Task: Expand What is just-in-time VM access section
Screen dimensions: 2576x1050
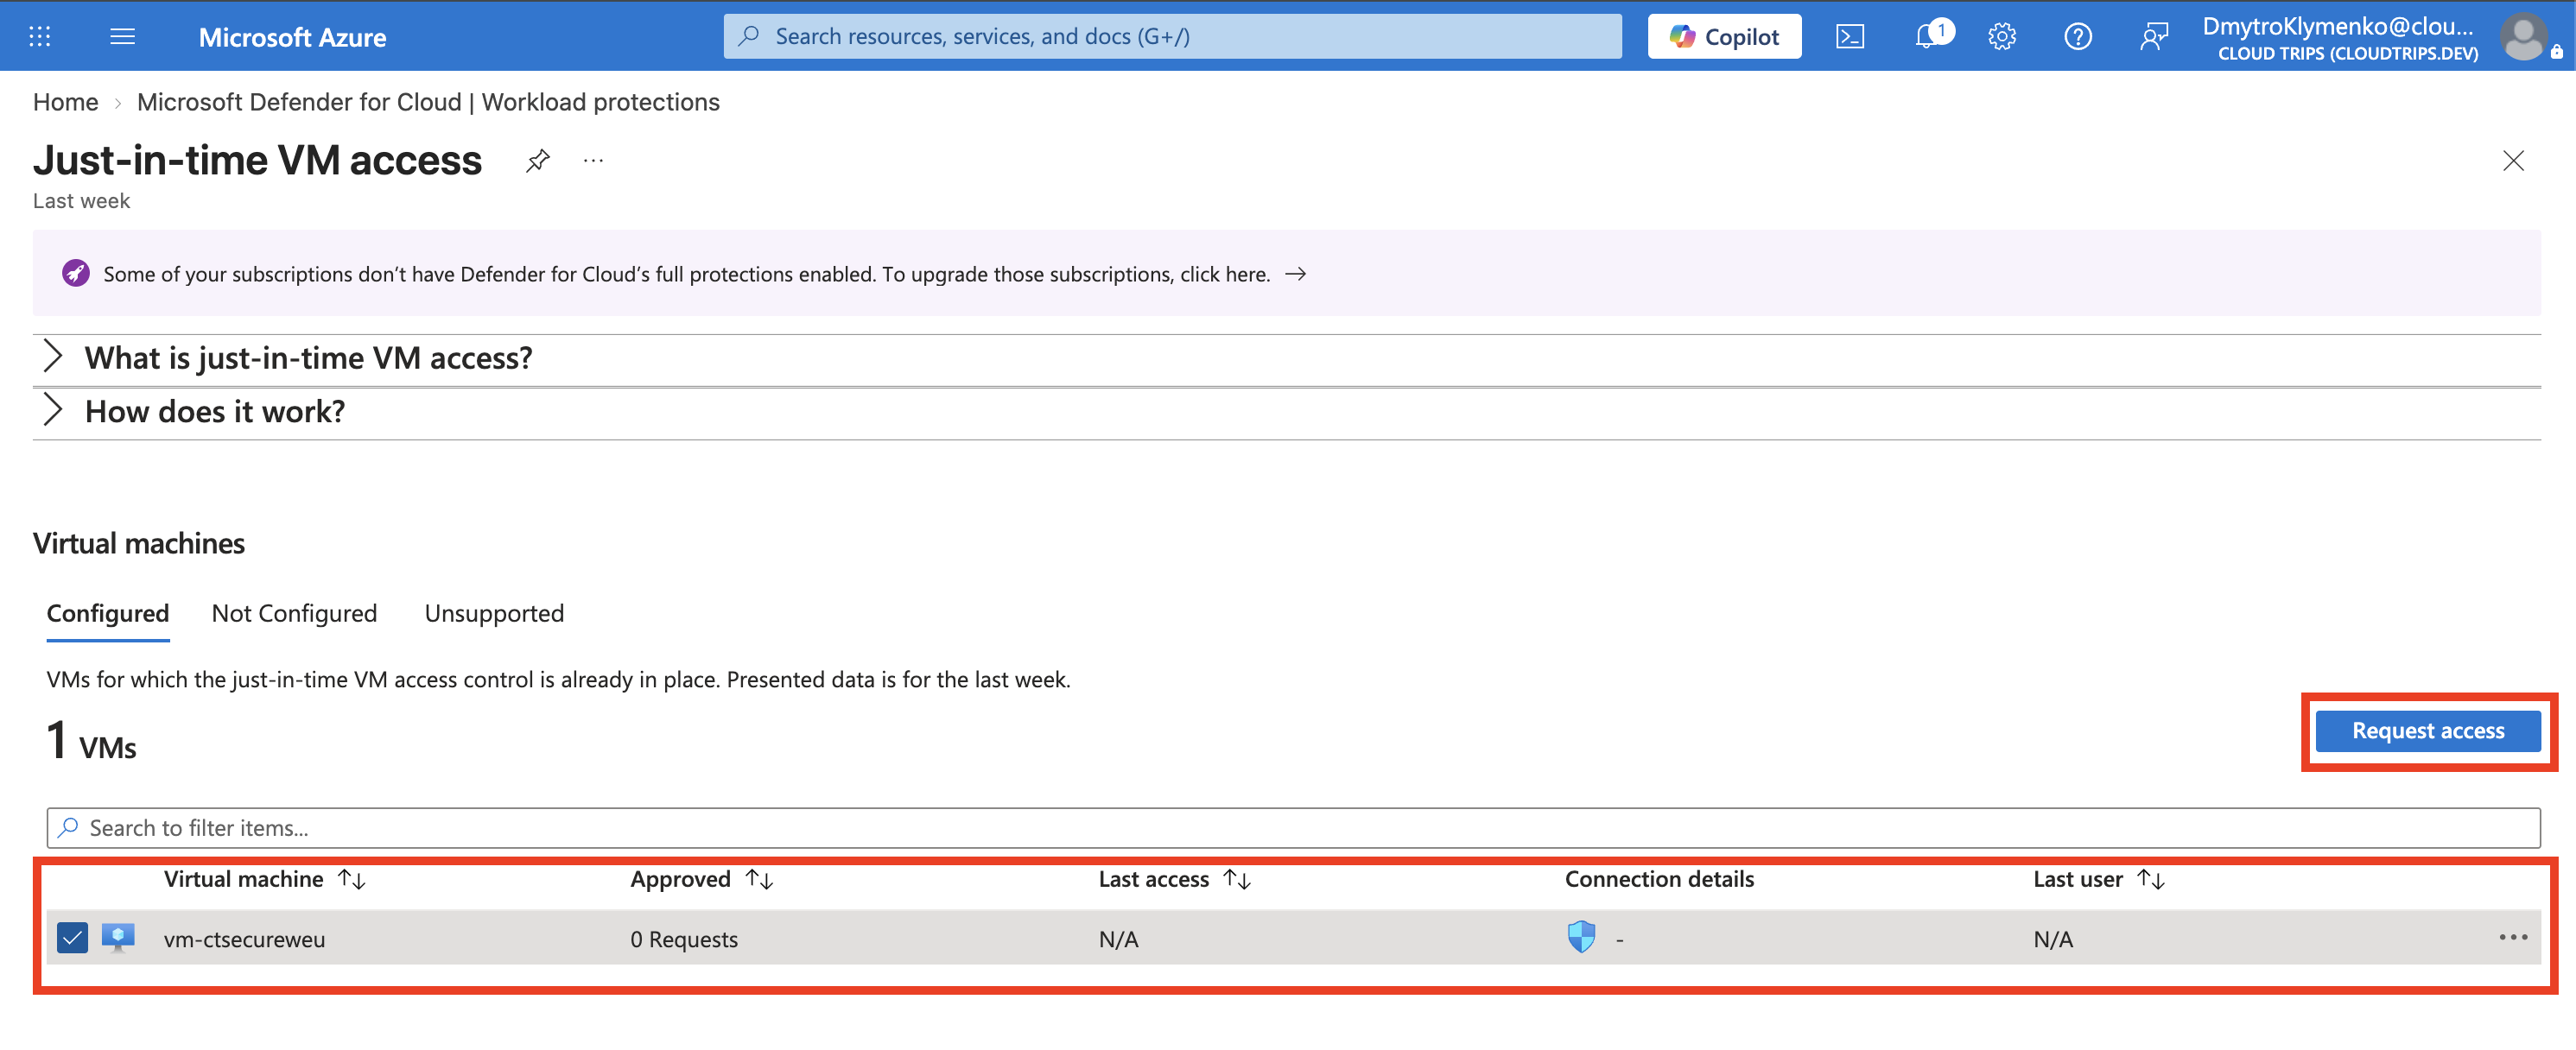Action: [1286, 358]
